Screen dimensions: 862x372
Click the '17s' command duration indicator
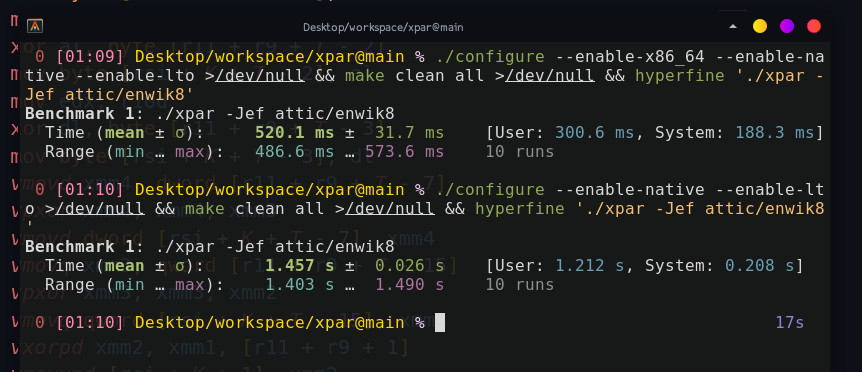tap(789, 323)
